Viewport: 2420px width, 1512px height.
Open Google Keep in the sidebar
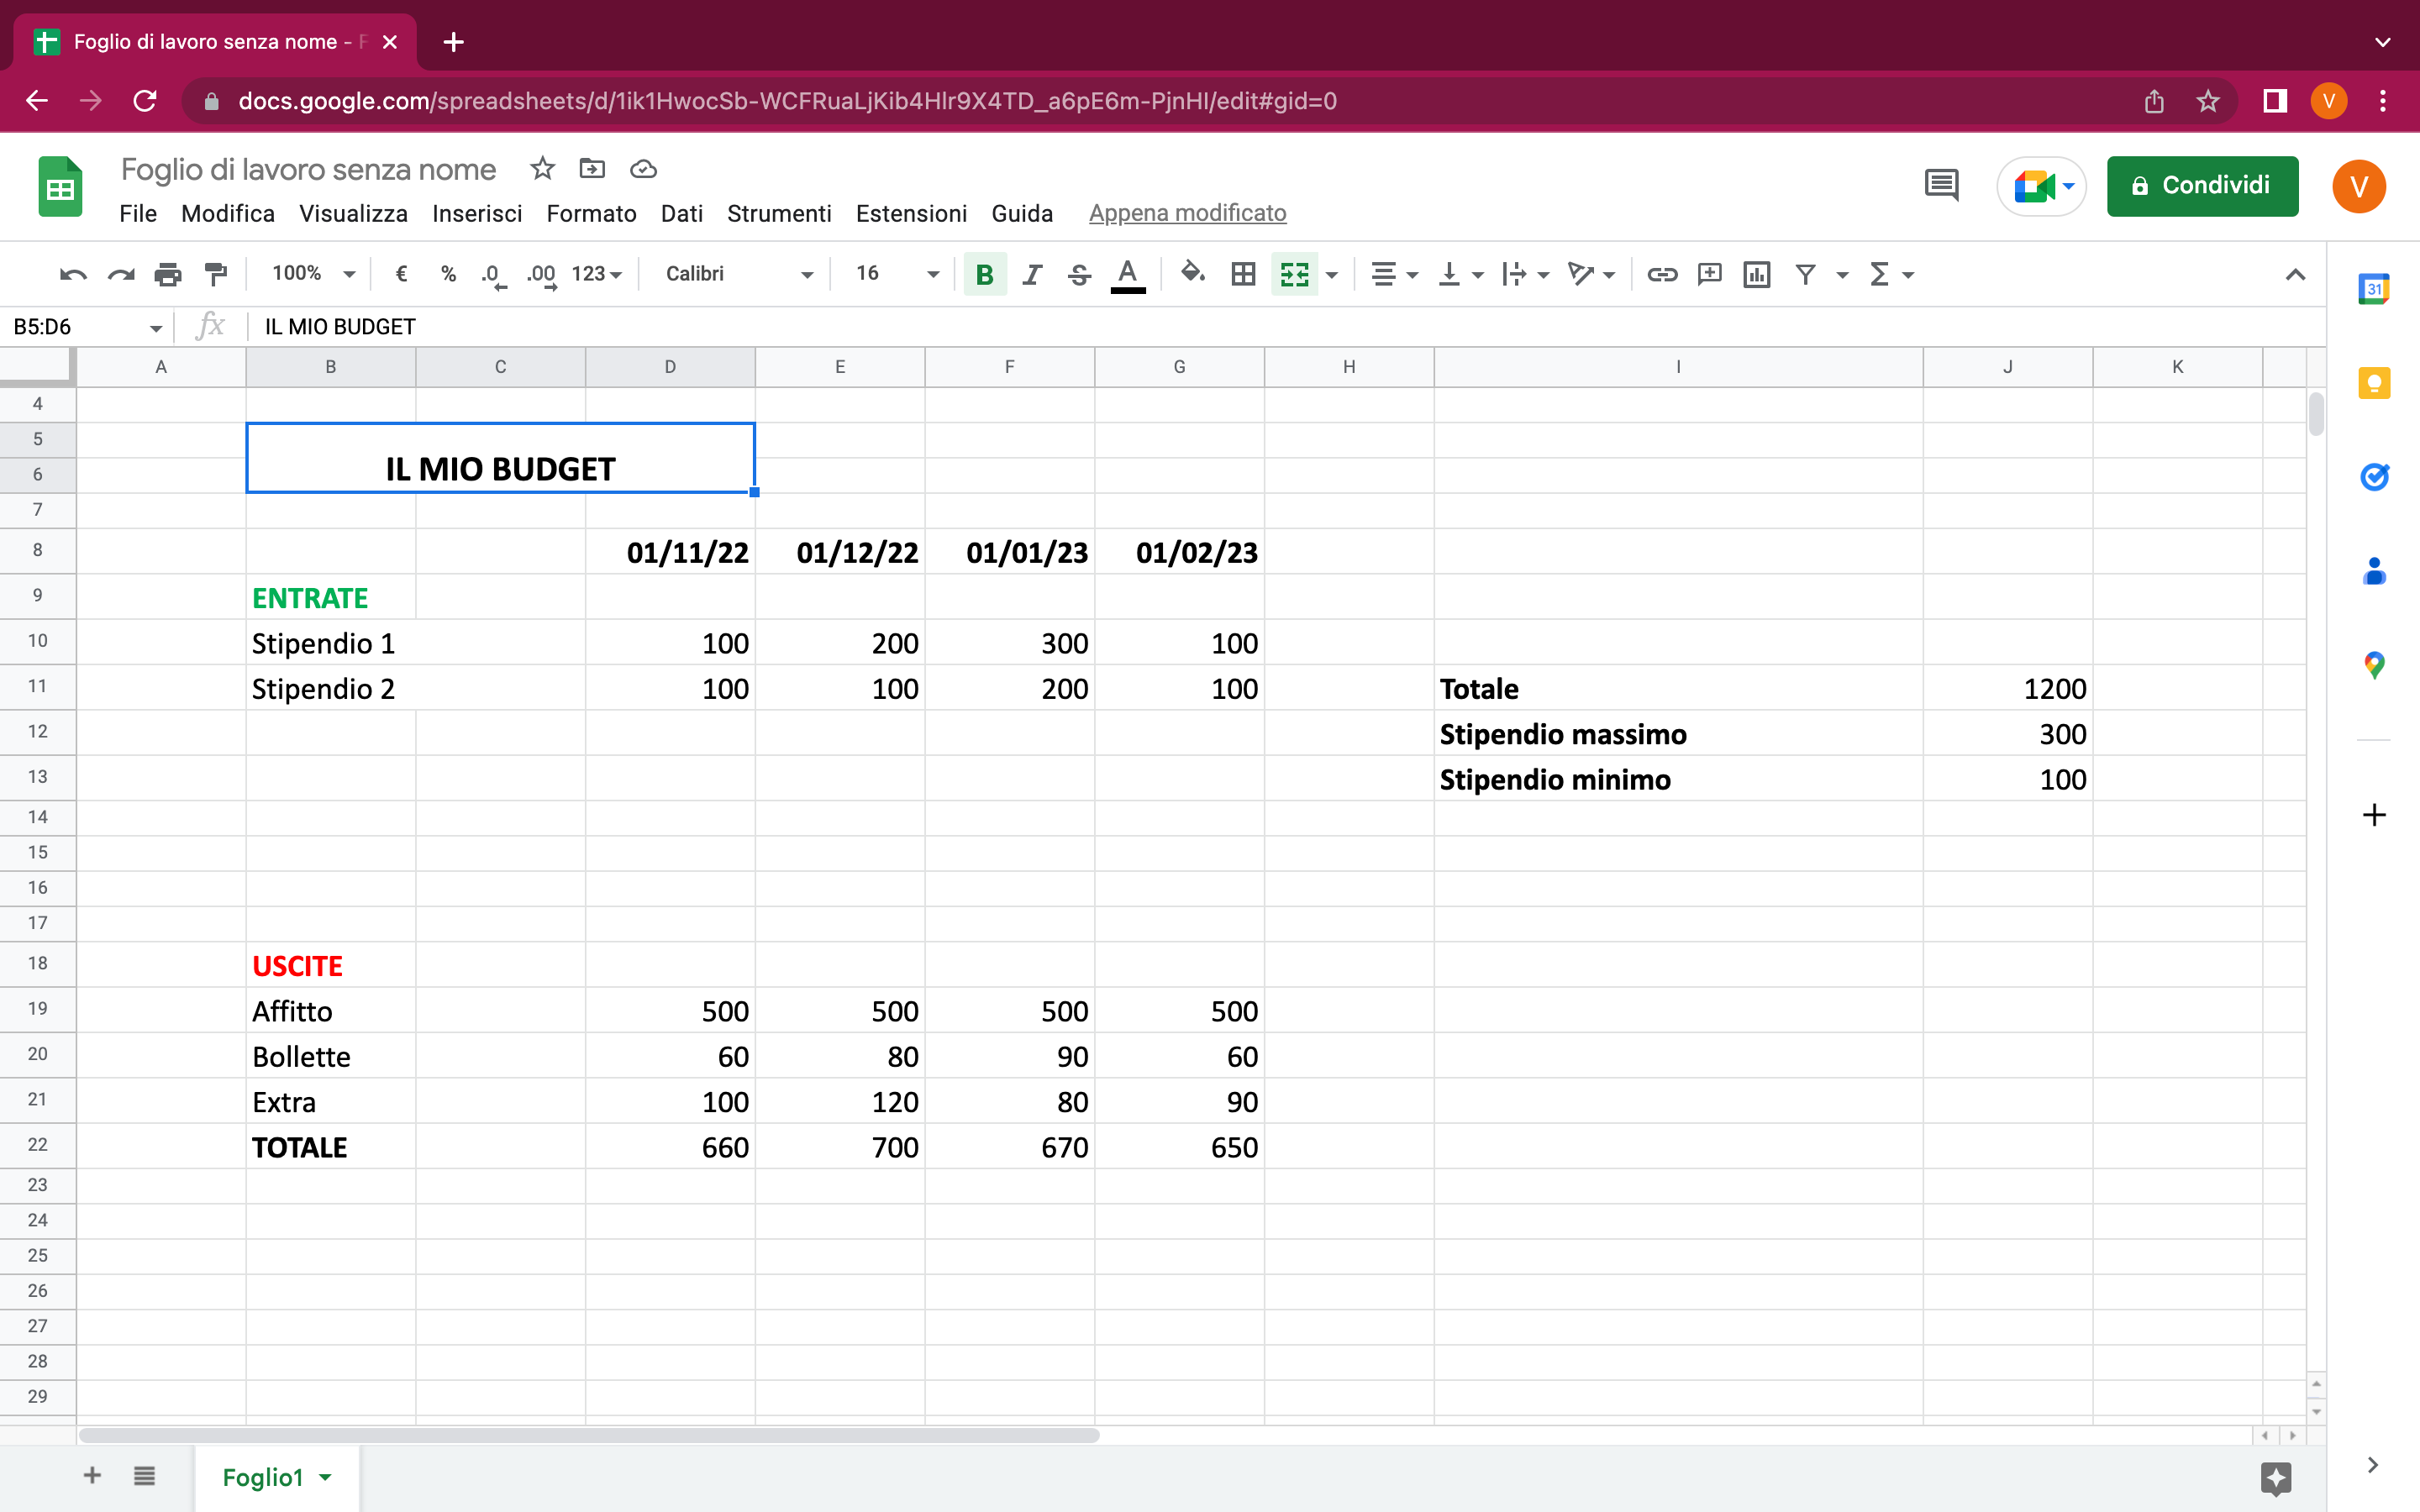pos(2375,383)
